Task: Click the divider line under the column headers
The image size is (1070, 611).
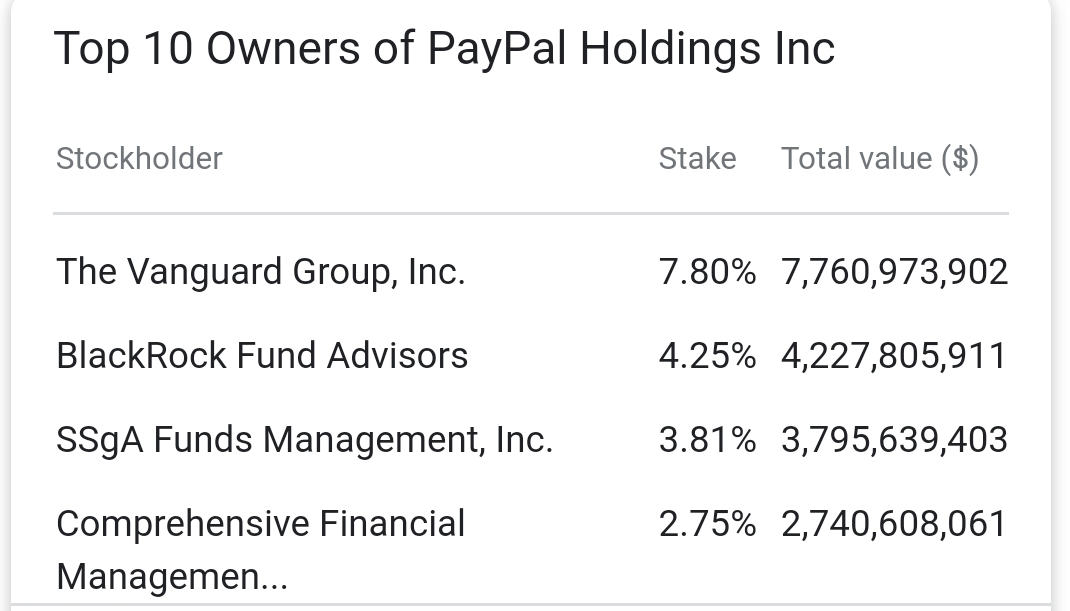Action: tap(530, 213)
